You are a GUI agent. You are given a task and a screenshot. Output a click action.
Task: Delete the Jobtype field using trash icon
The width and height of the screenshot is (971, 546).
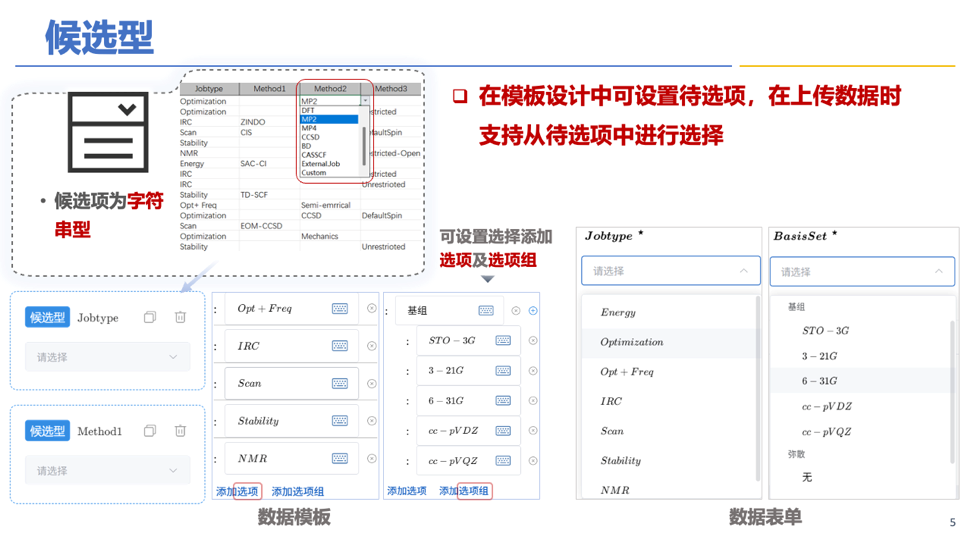[x=180, y=317]
